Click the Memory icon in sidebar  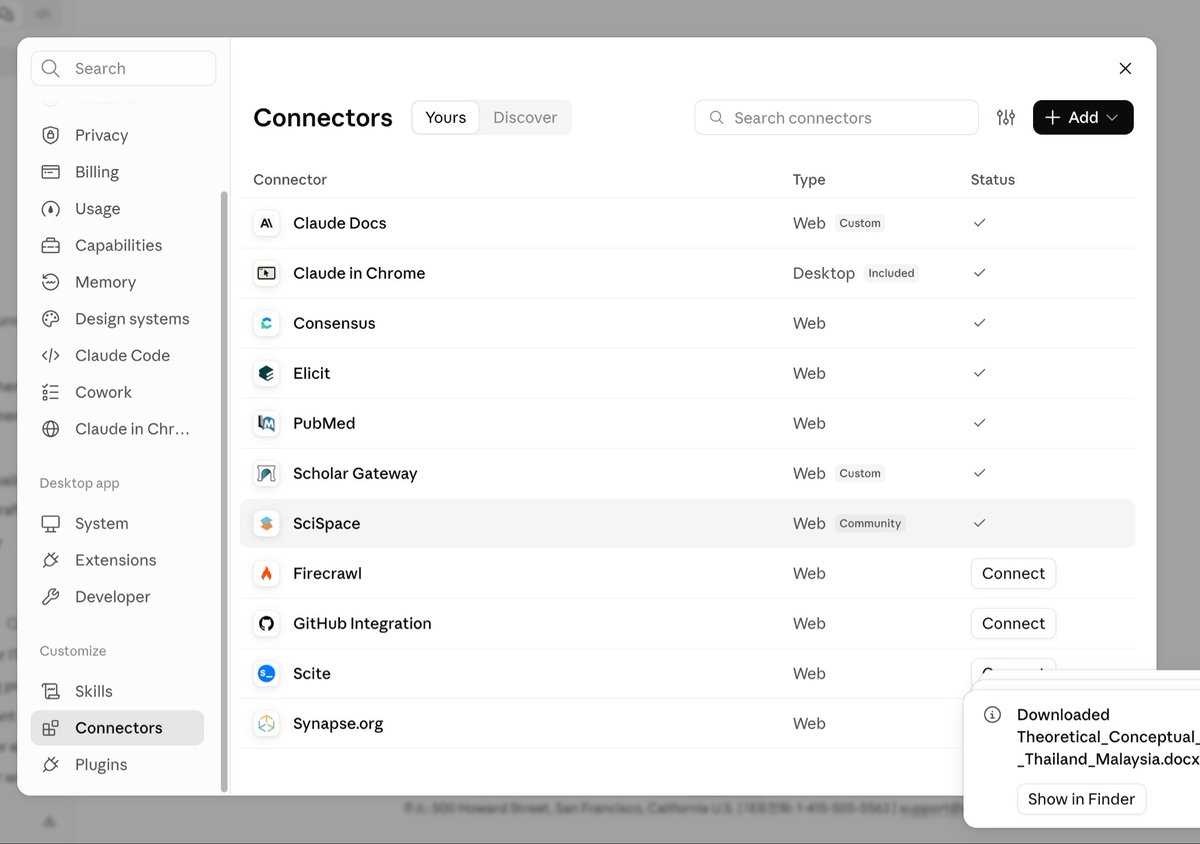[x=50, y=282]
